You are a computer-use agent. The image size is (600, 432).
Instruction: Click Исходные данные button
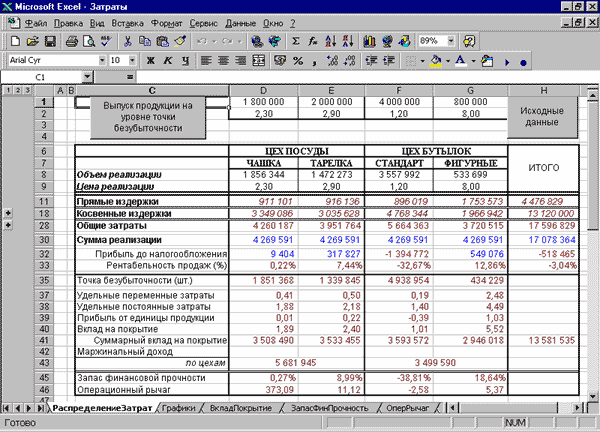point(542,117)
